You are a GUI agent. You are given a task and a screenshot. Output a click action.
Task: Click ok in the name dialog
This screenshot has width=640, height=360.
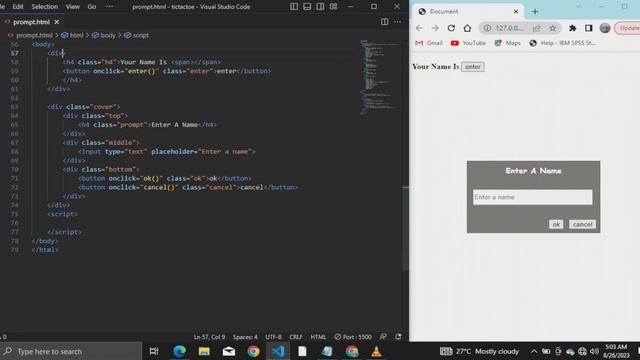pos(556,224)
